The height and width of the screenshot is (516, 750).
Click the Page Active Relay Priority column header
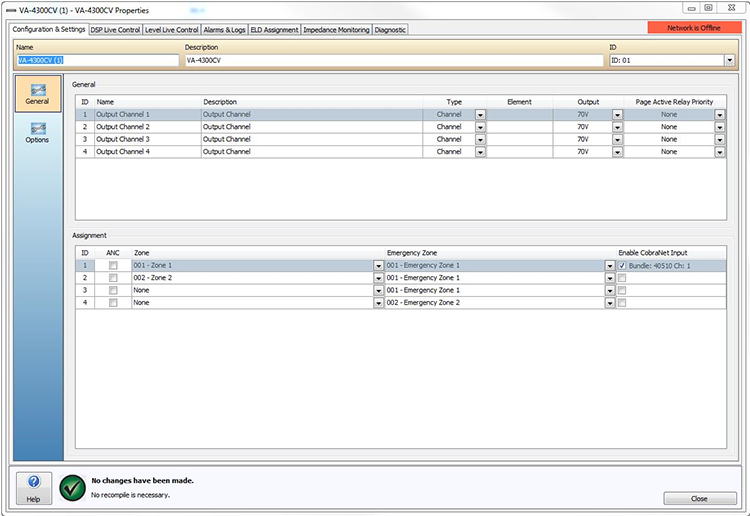[x=674, y=102]
